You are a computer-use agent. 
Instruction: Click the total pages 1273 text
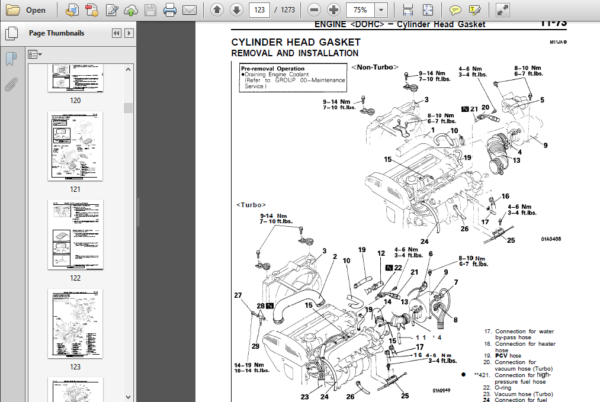(288, 10)
